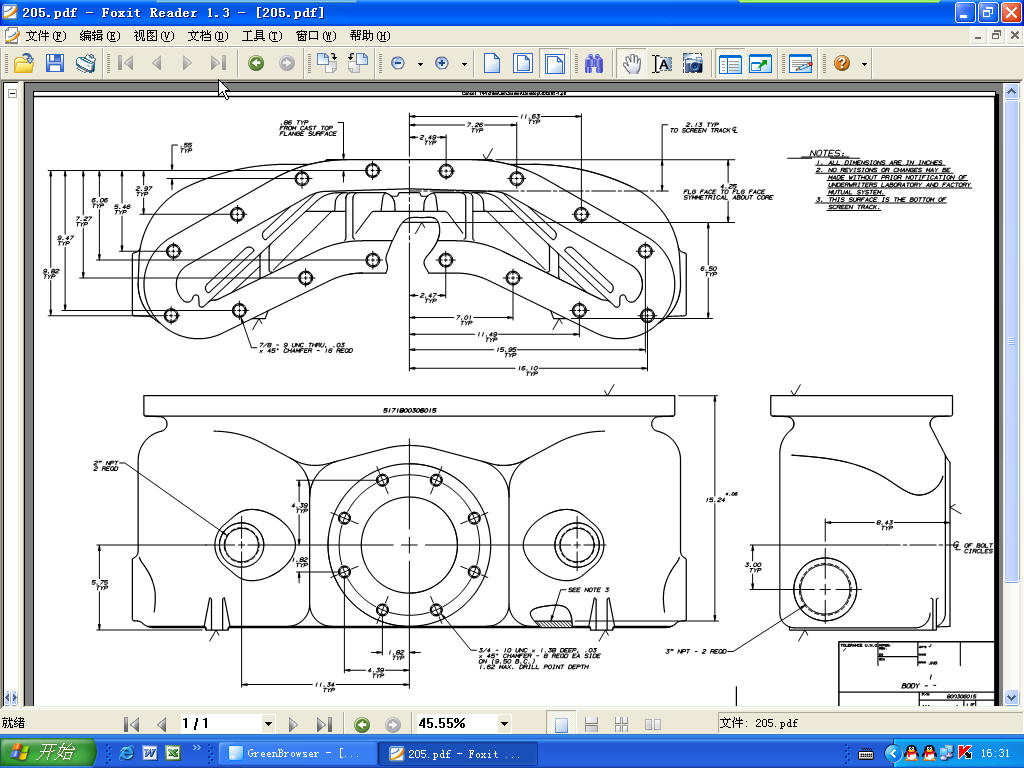This screenshot has height=768, width=1024.
Task: Rotate page clockwise icon
Action: (x=327, y=63)
